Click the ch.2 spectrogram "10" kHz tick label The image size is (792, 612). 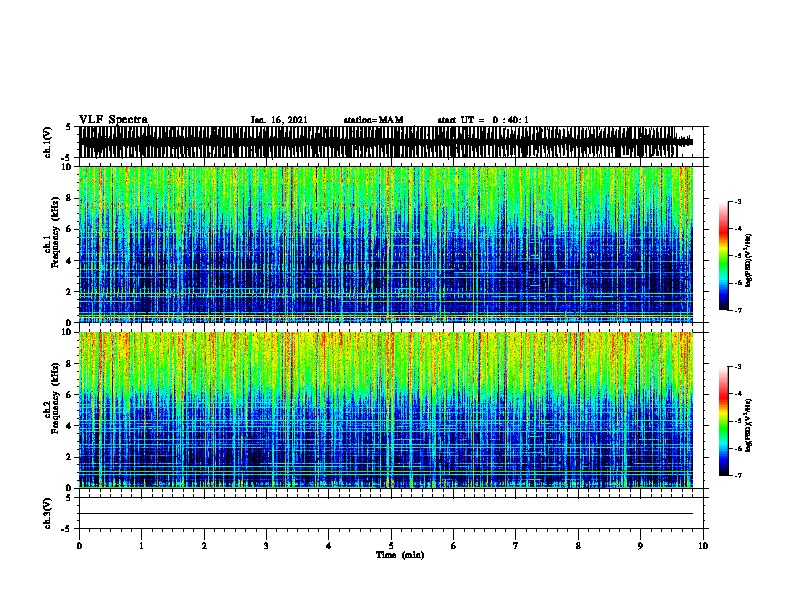(x=68, y=332)
